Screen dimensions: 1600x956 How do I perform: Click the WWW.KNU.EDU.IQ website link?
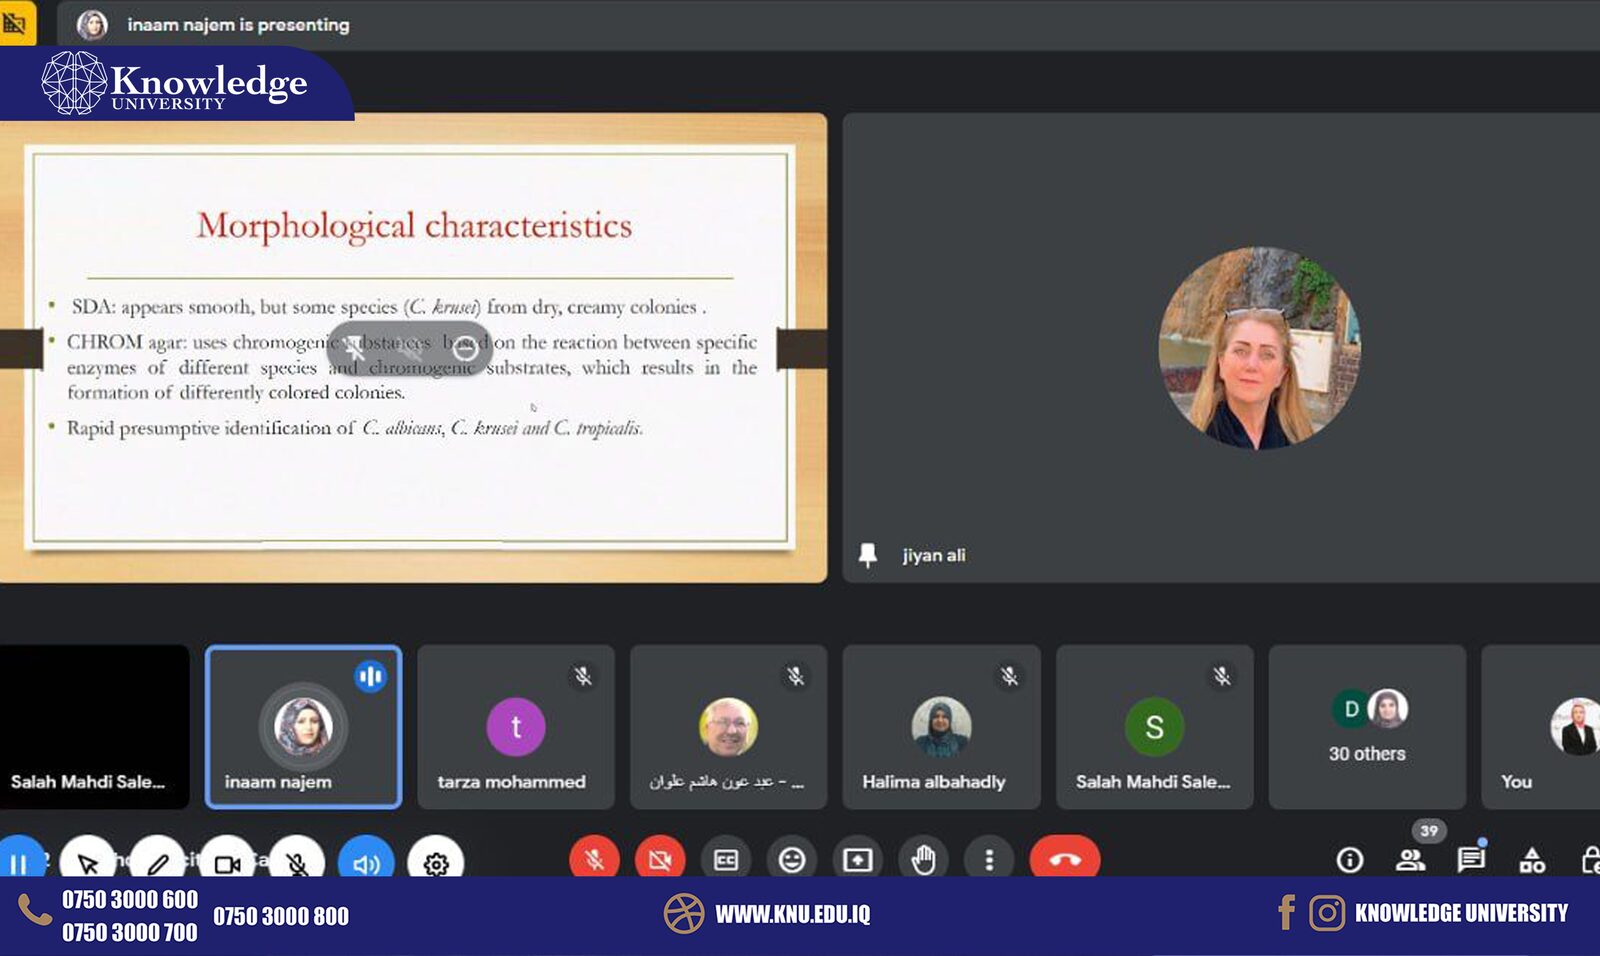click(792, 914)
